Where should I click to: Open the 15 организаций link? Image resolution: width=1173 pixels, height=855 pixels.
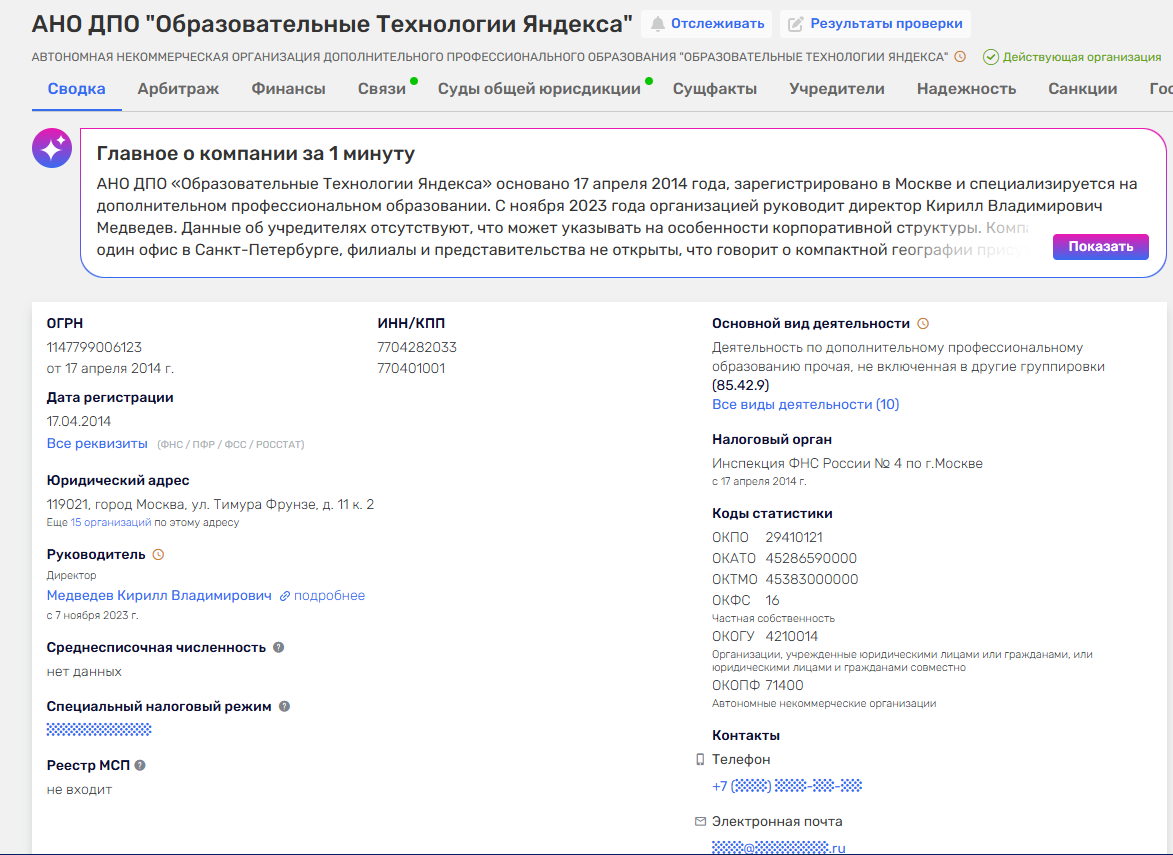point(111,523)
